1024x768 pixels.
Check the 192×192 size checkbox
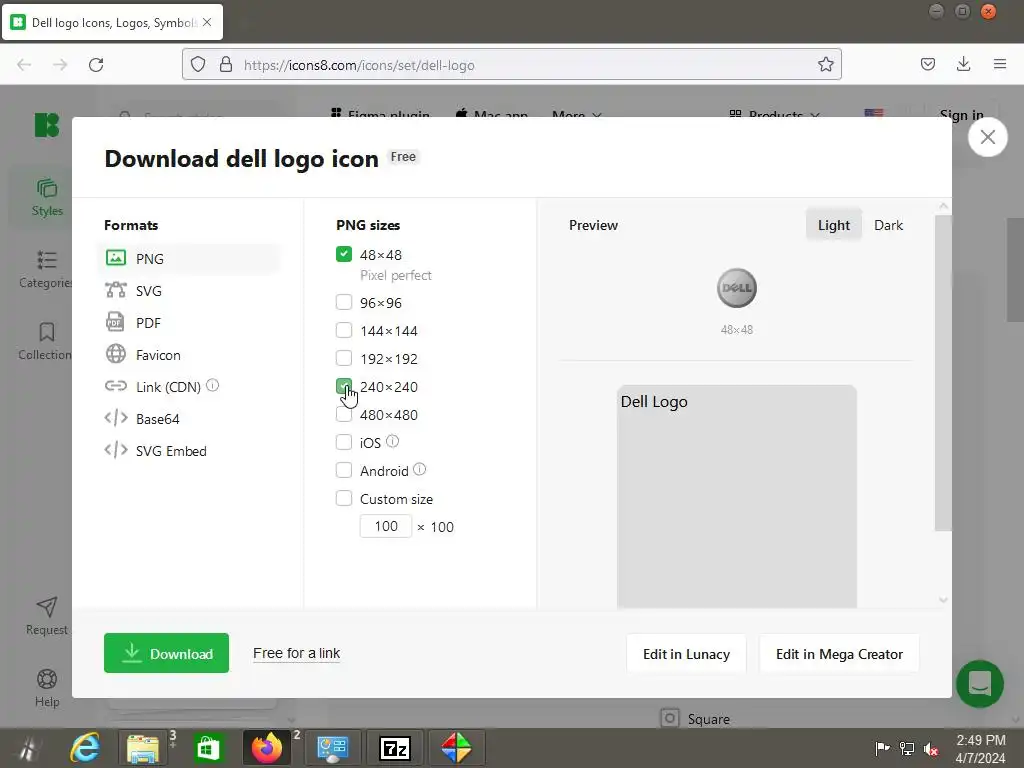(x=344, y=358)
